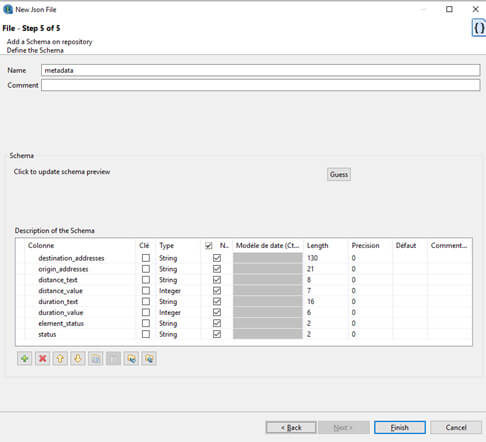Select the duration_text column name
The width and height of the screenshot is (486, 442).
58,301
